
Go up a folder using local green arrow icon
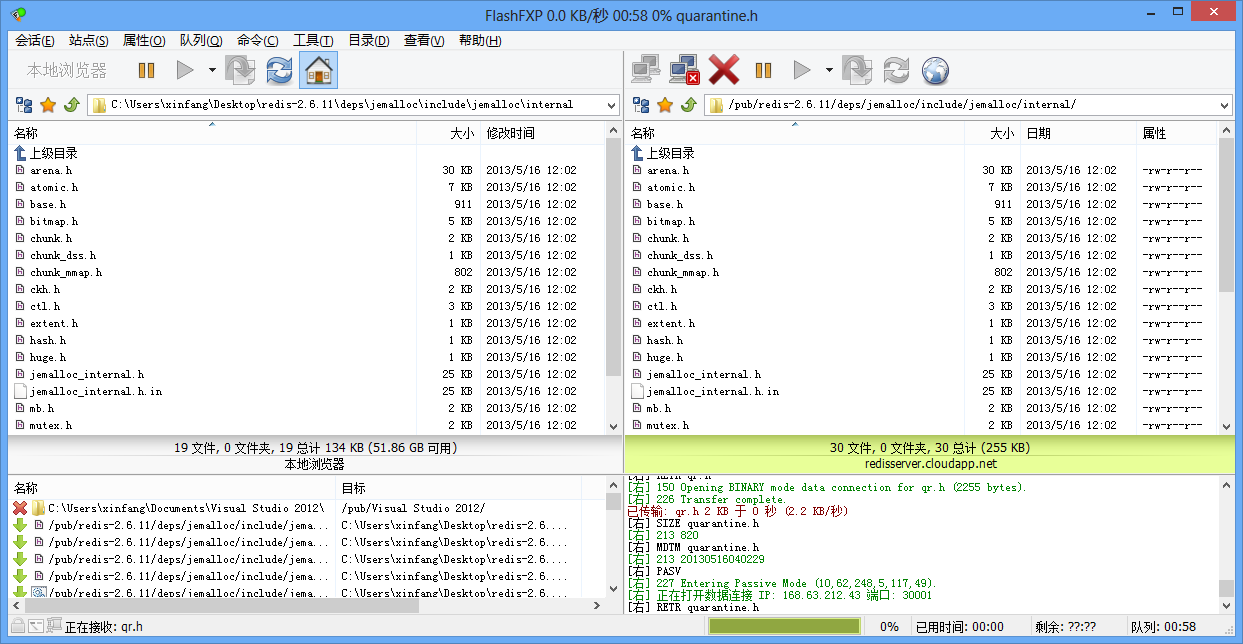(x=71, y=105)
